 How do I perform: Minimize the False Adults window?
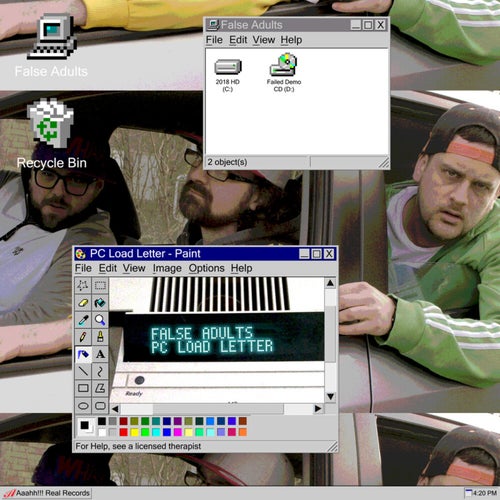point(356,25)
